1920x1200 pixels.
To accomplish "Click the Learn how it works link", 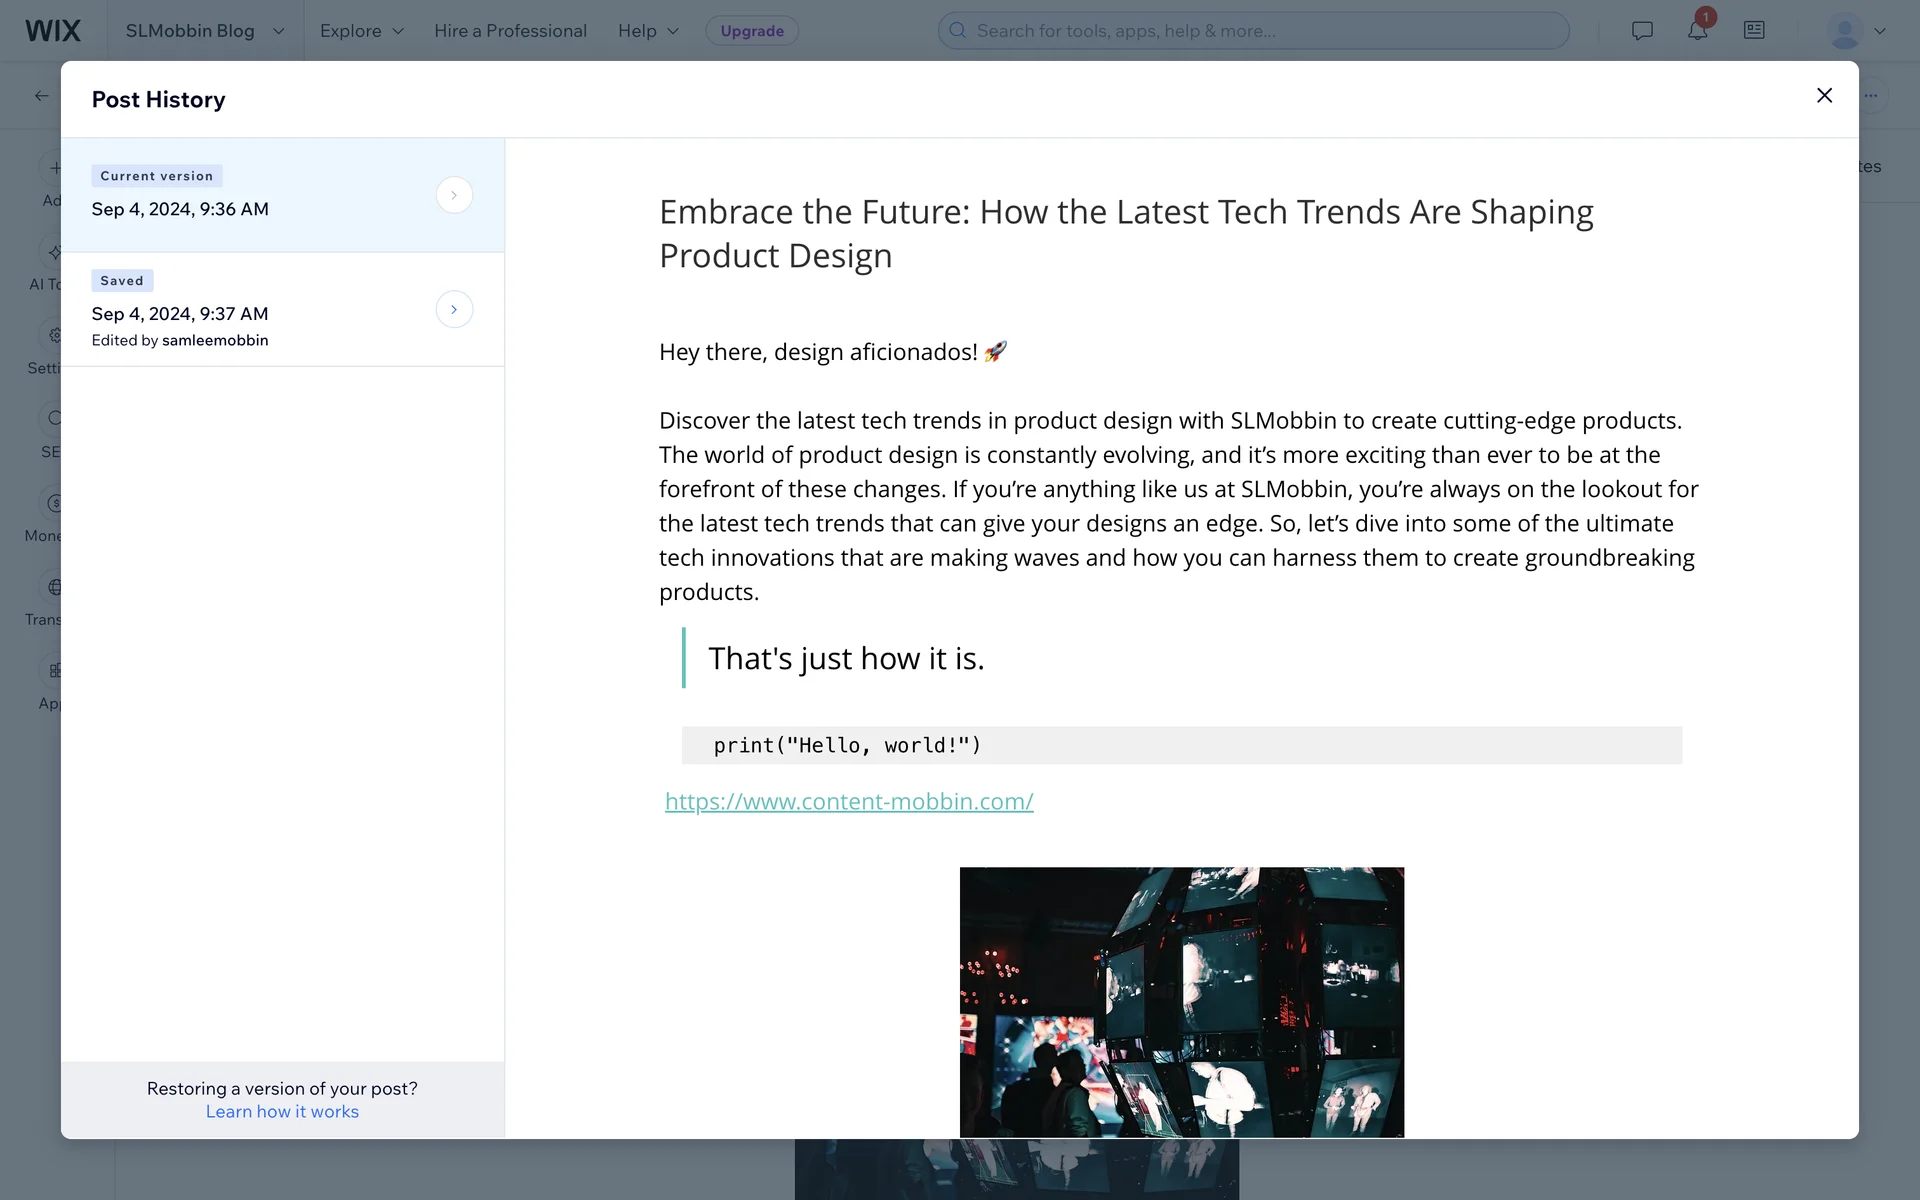I will pos(282,1112).
